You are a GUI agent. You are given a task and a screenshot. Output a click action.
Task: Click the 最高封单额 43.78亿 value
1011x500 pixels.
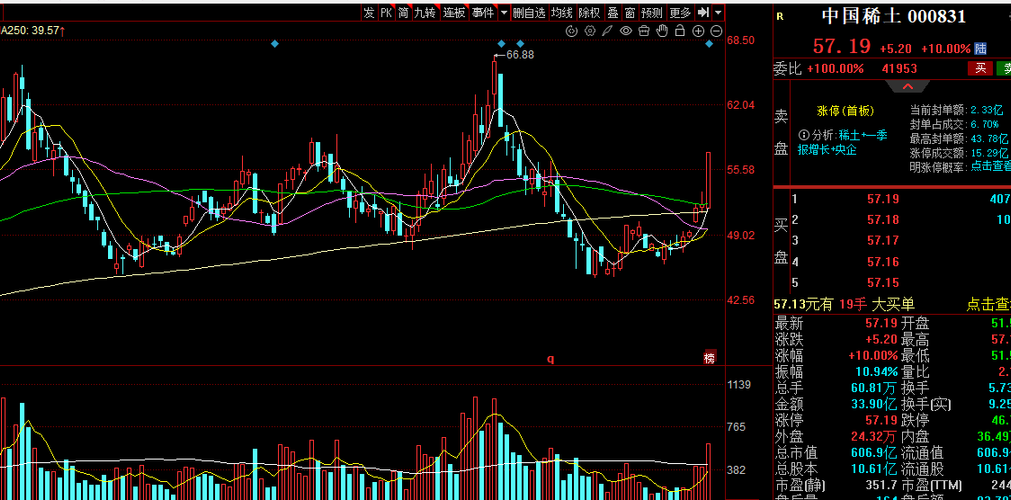pyautogui.click(x=989, y=138)
